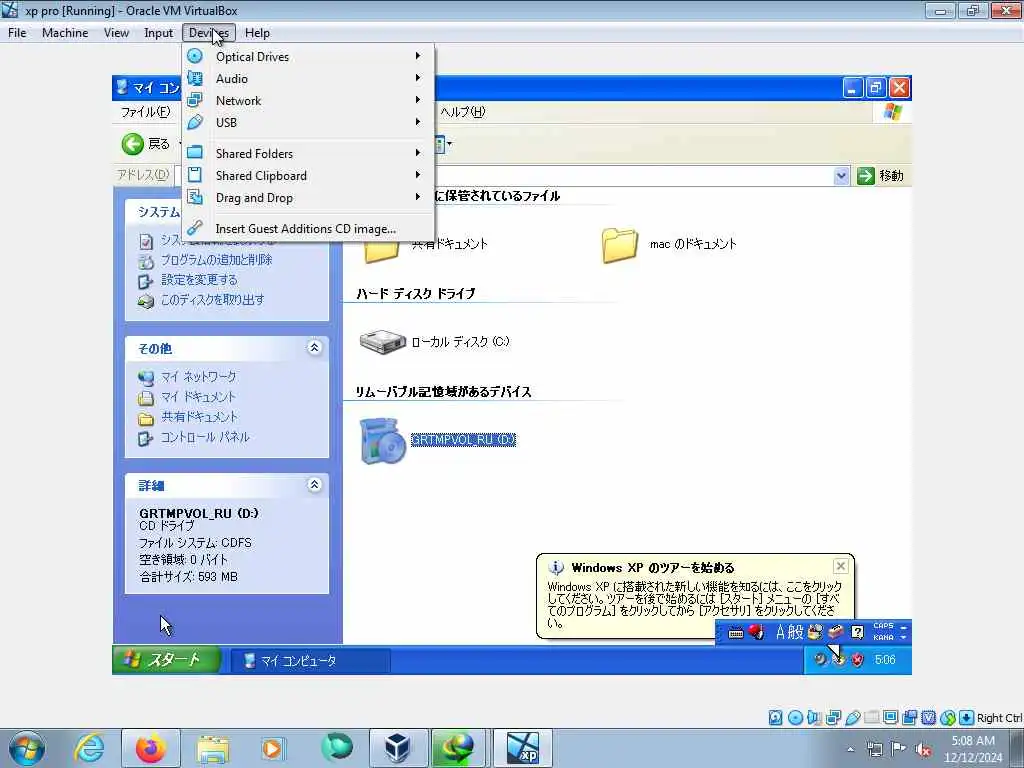Viewport: 1024px width, 768px height.
Task: Toggle the KANA lock indicator
Action: click(884, 637)
